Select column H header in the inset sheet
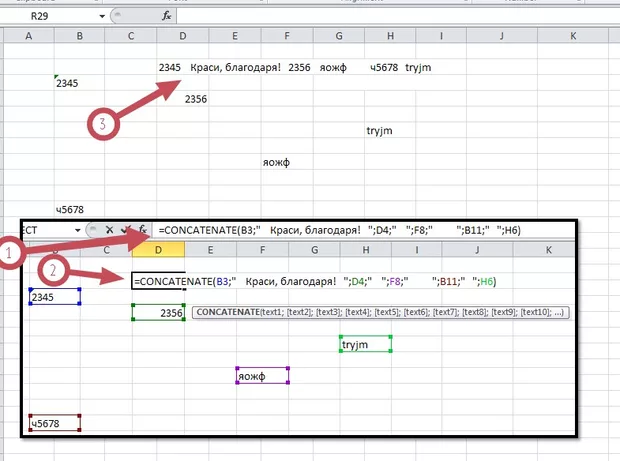Image resolution: width=620 pixels, height=461 pixels. [x=366, y=250]
